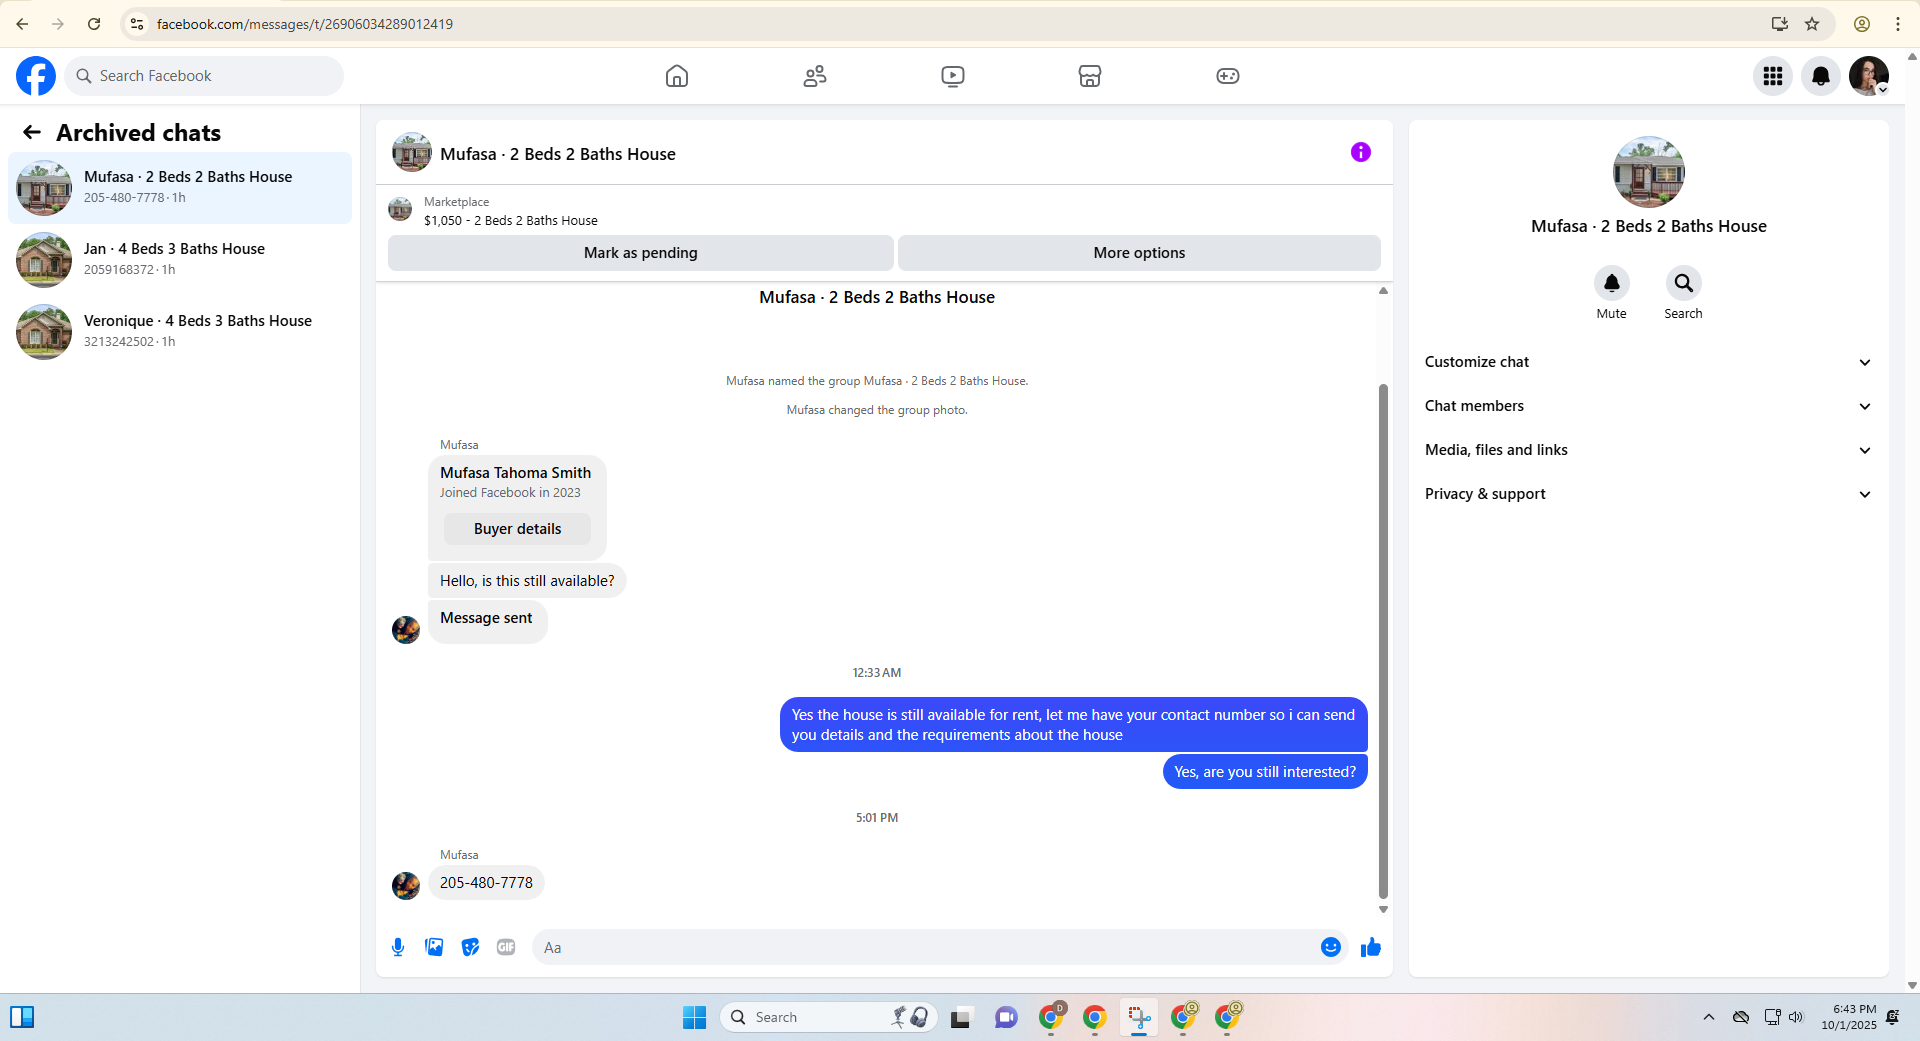1920x1041 pixels.
Task: Click the browser address bar URL
Action: pyautogui.click(x=305, y=24)
